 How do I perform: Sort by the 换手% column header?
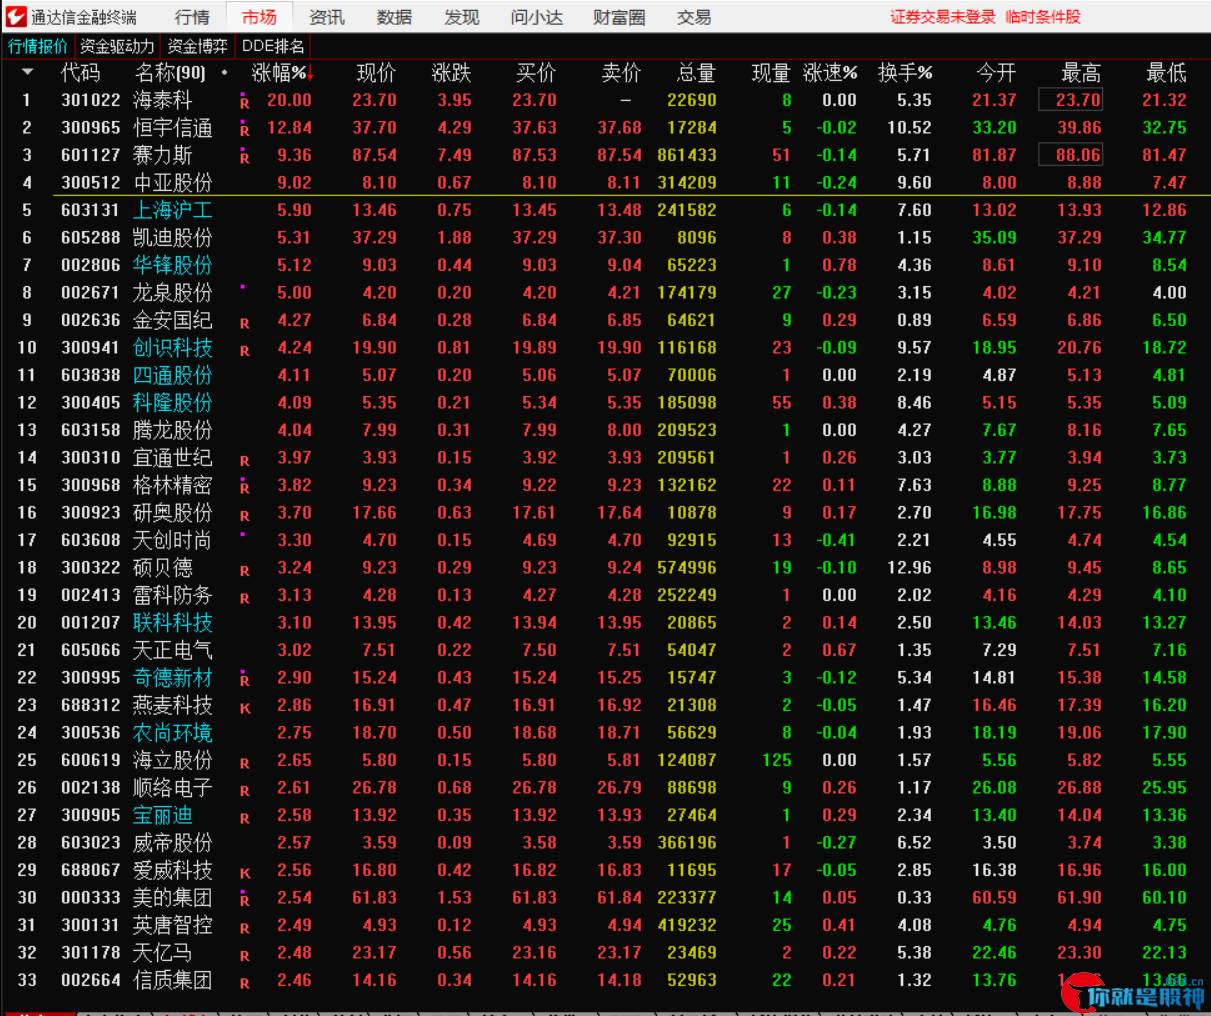pyautogui.click(x=905, y=73)
